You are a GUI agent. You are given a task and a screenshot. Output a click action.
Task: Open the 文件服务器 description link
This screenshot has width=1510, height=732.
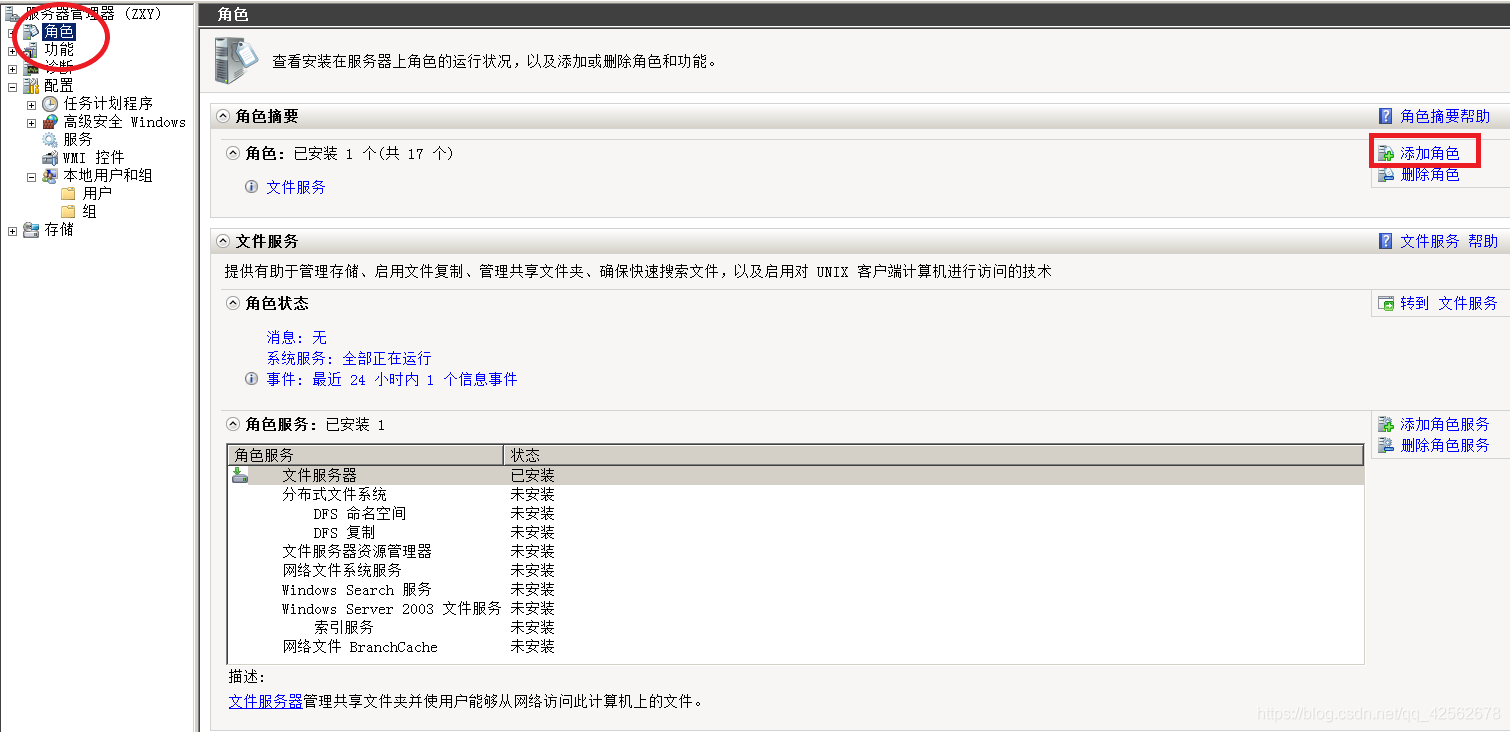point(265,701)
